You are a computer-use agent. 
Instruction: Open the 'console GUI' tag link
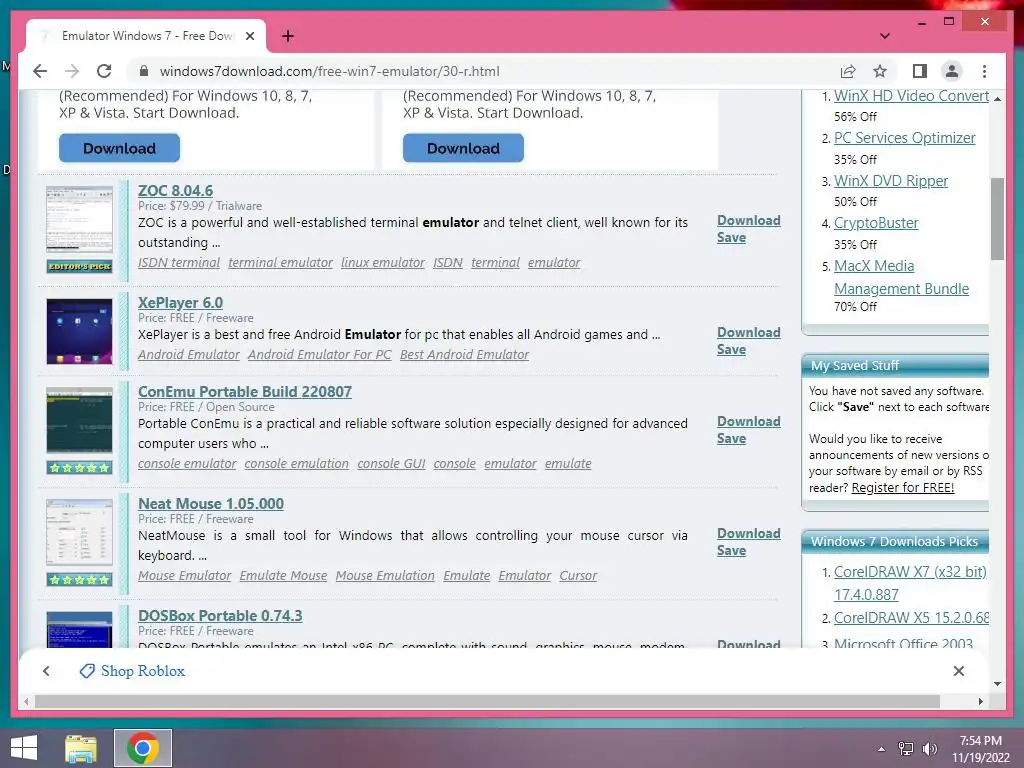click(x=391, y=464)
